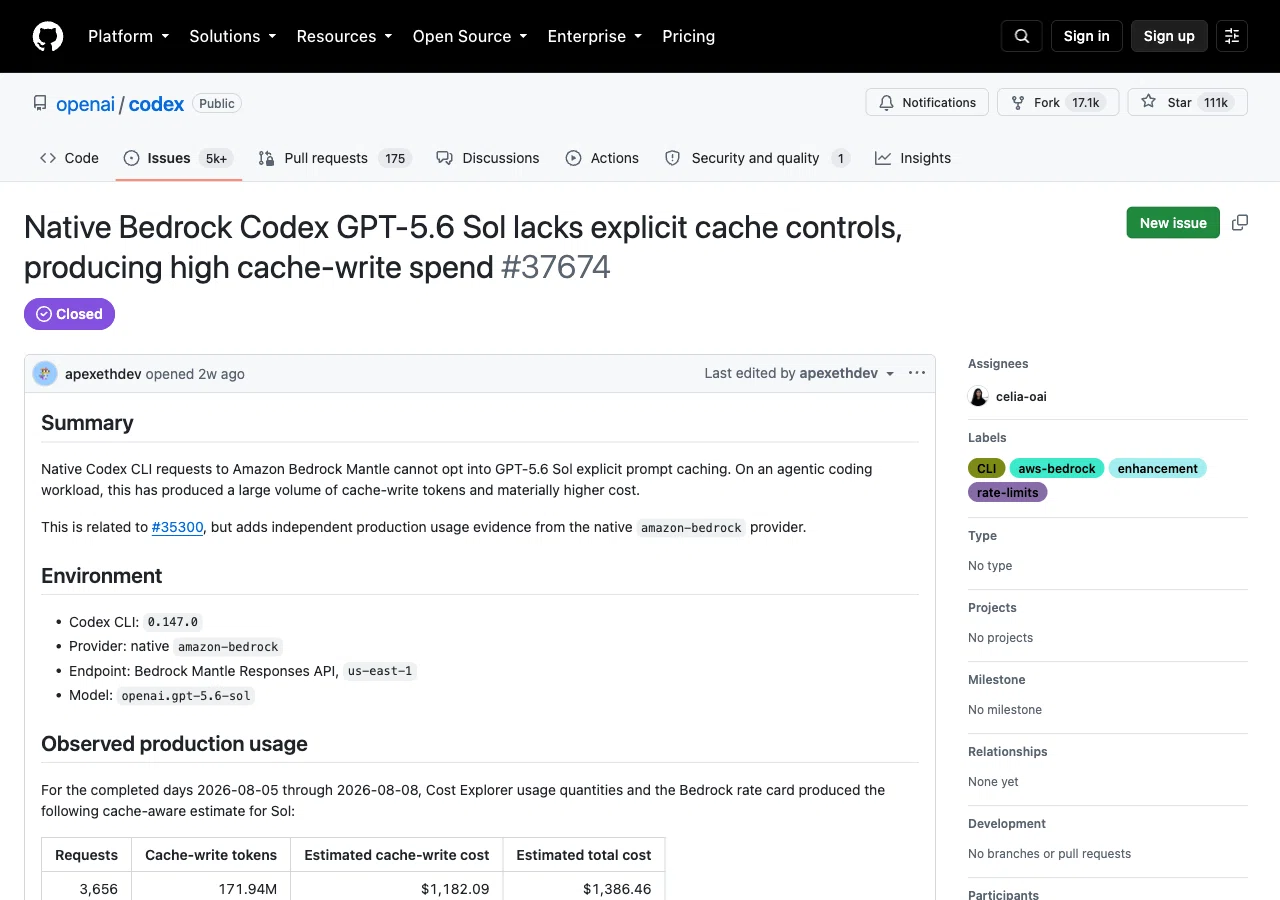Screen dimensions: 1280x900
Task: Click the Sign in button
Action: (1087, 36)
